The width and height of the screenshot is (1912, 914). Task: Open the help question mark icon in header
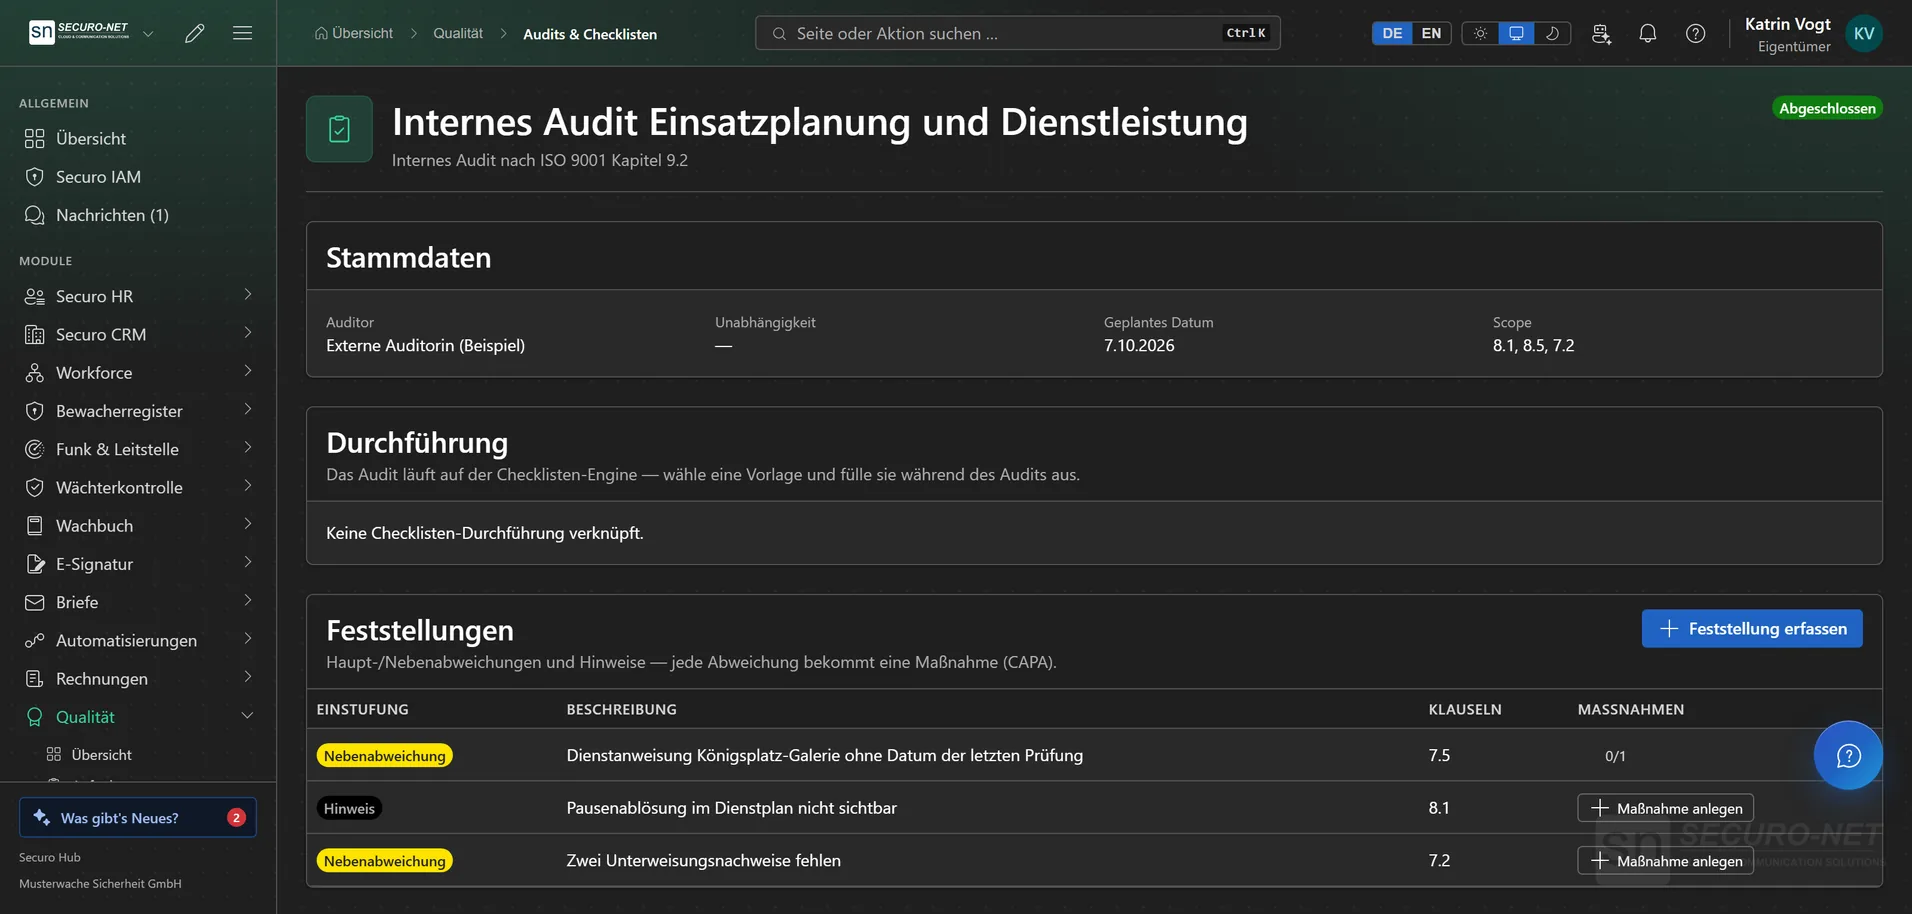coord(1696,33)
